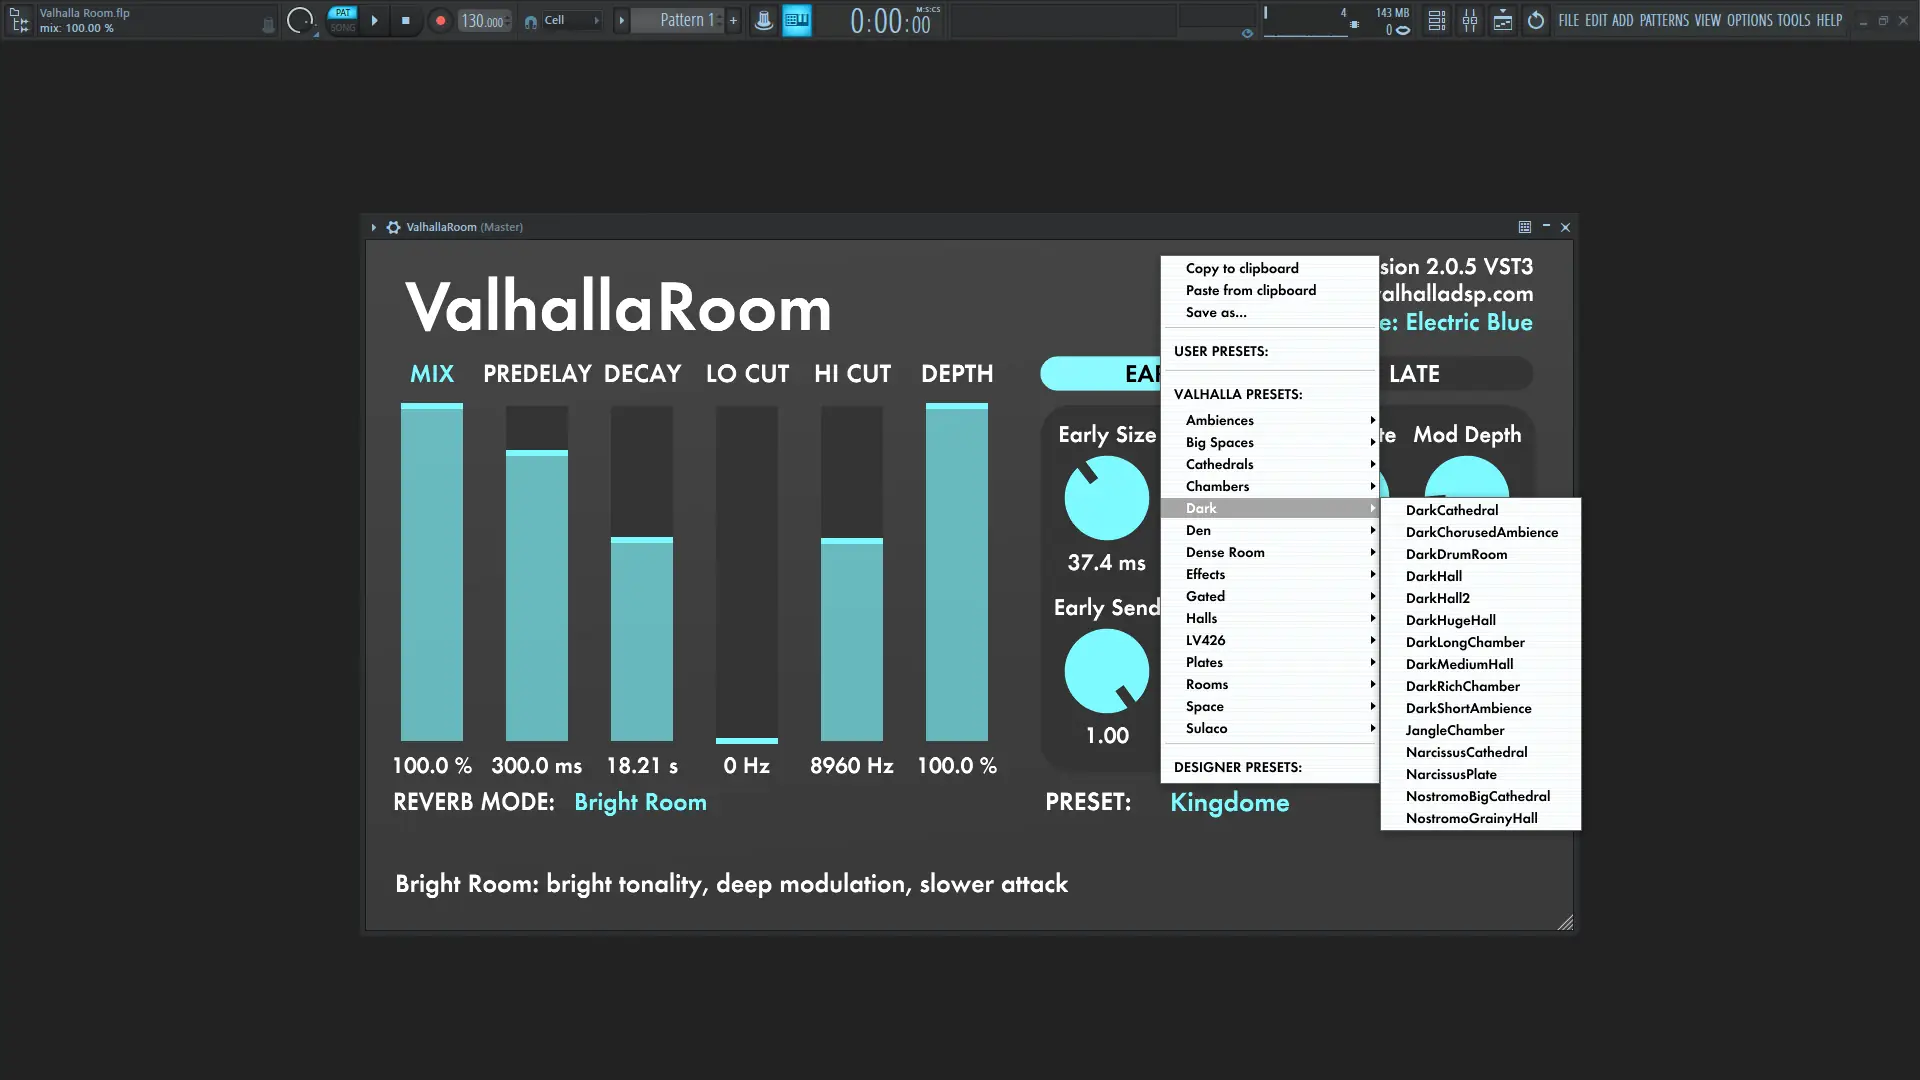Click the undo history circular arrow icon
Image resolution: width=1920 pixels, height=1080 pixels.
tap(1536, 20)
